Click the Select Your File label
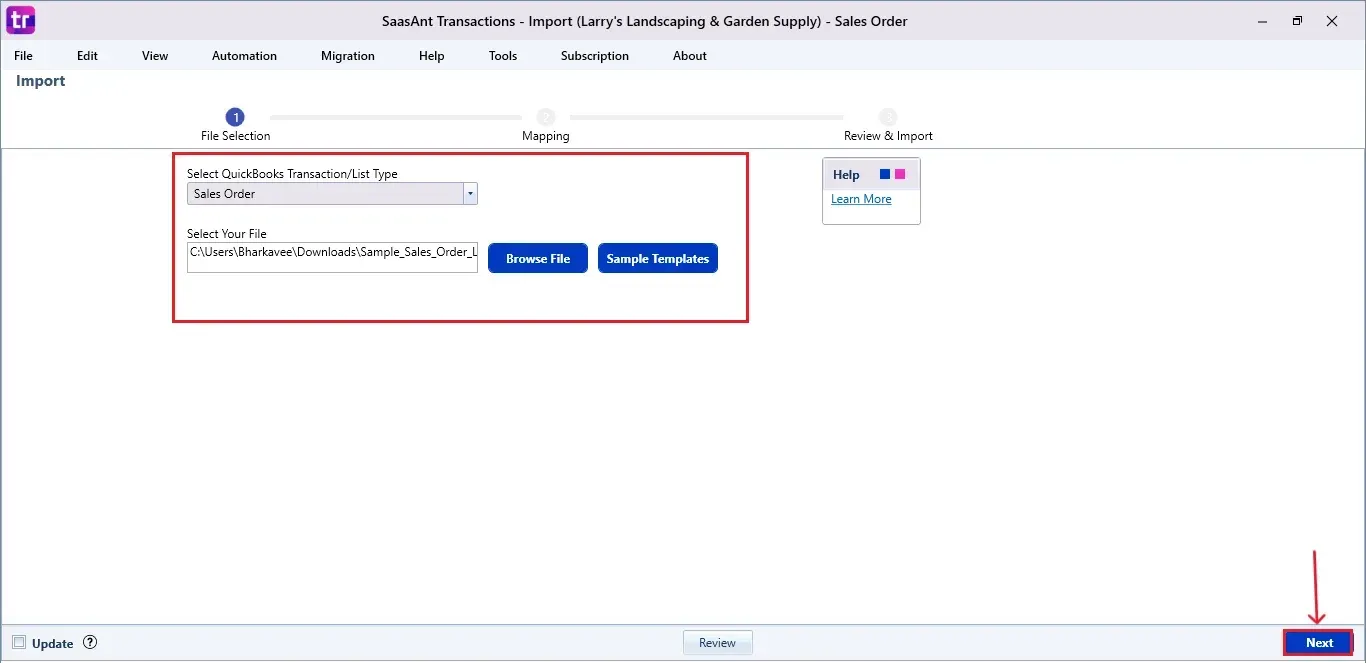This screenshot has height=663, width=1366. tap(227, 234)
